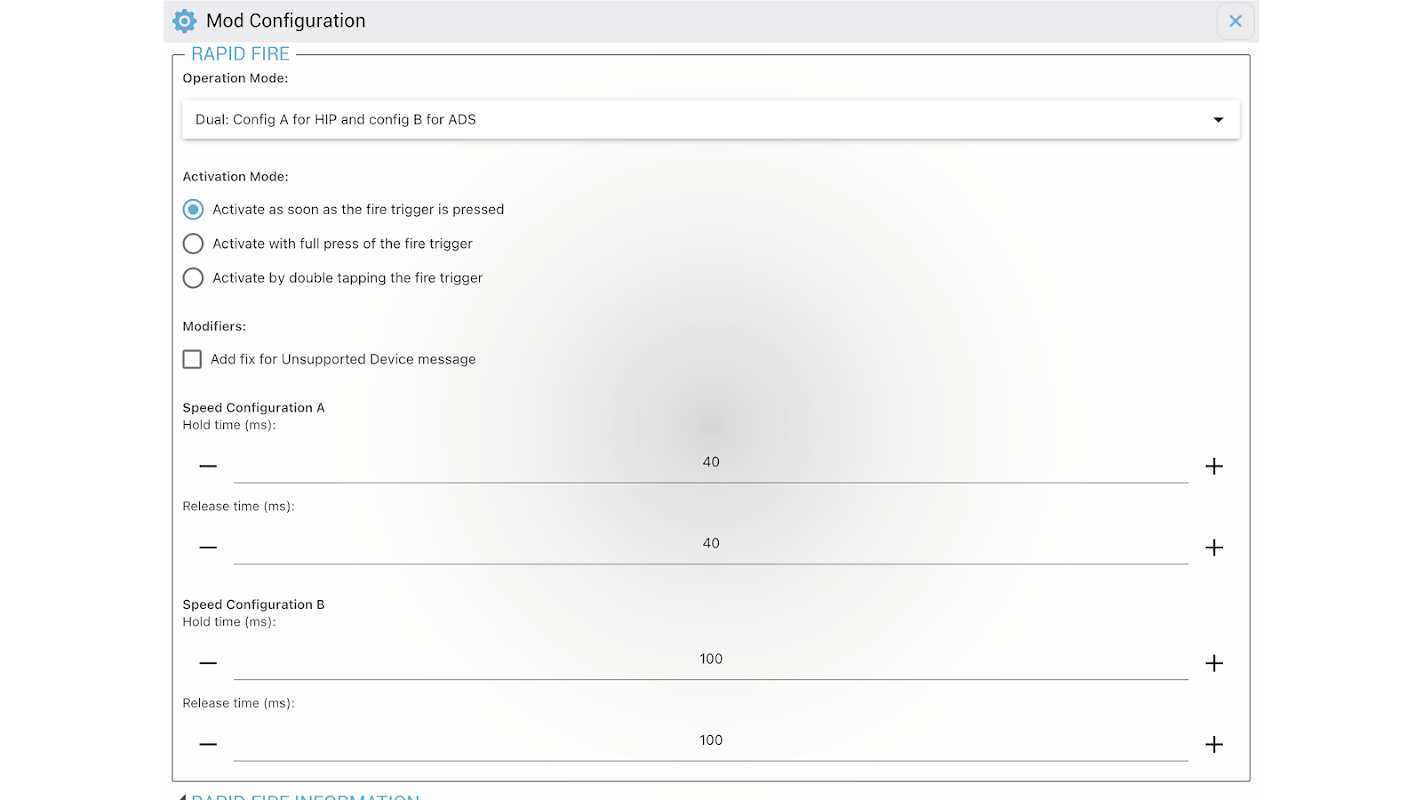The height and width of the screenshot is (800, 1422).
Task: Click the Configuration A release time value field
Action: pyautogui.click(x=710, y=544)
